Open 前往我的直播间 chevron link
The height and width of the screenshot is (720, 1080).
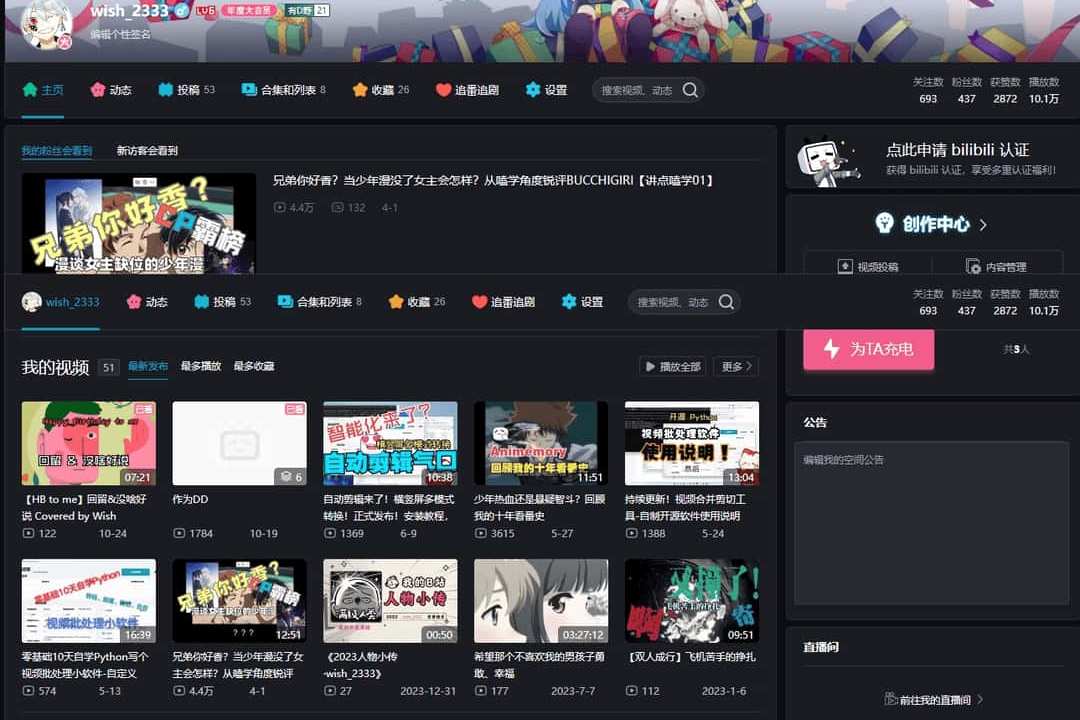tap(980, 700)
